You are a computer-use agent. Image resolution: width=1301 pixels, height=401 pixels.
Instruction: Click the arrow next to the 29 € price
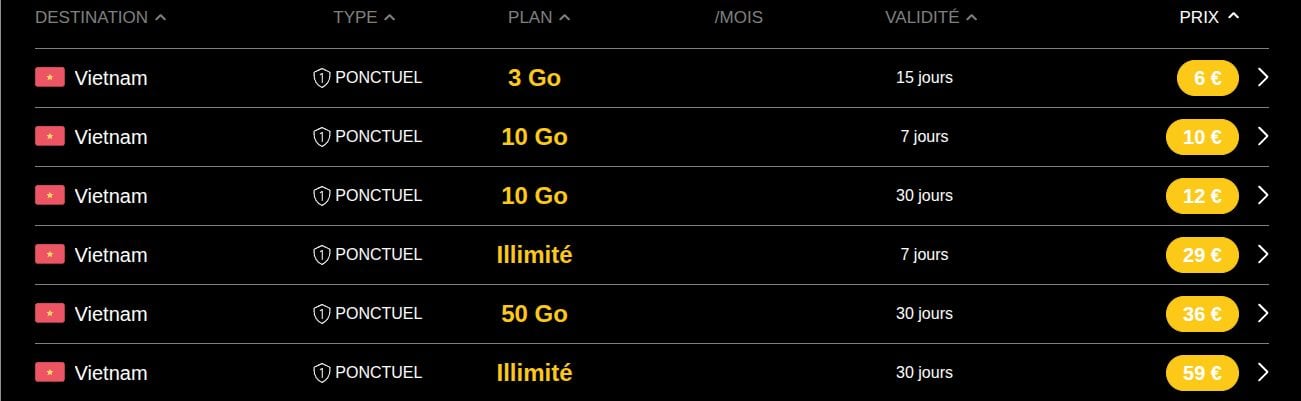point(1262,255)
